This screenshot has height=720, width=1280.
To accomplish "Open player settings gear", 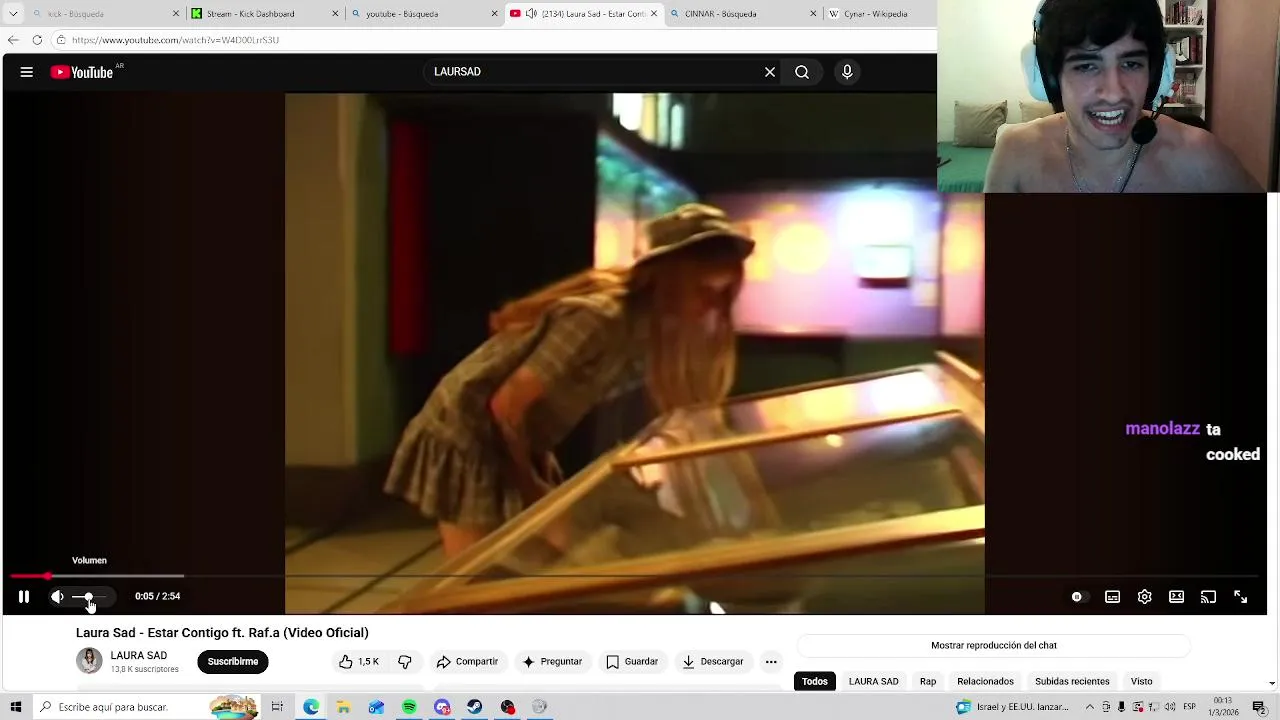I will click(1144, 597).
